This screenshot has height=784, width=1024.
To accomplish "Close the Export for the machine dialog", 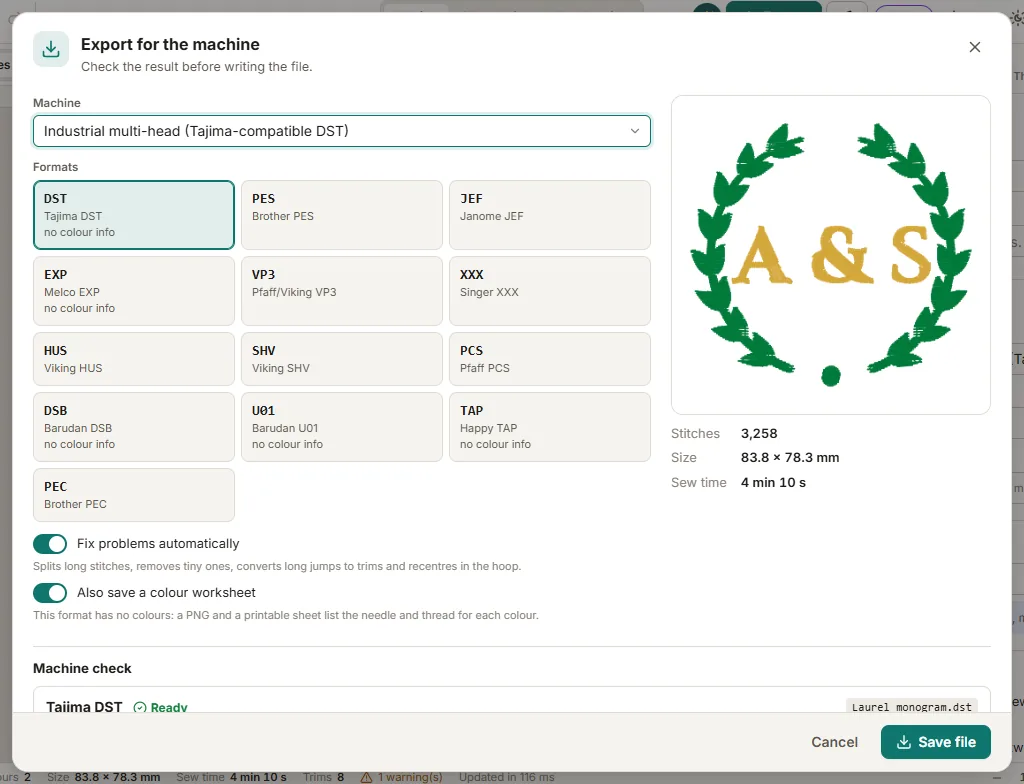I will click(x=974, y=47).
